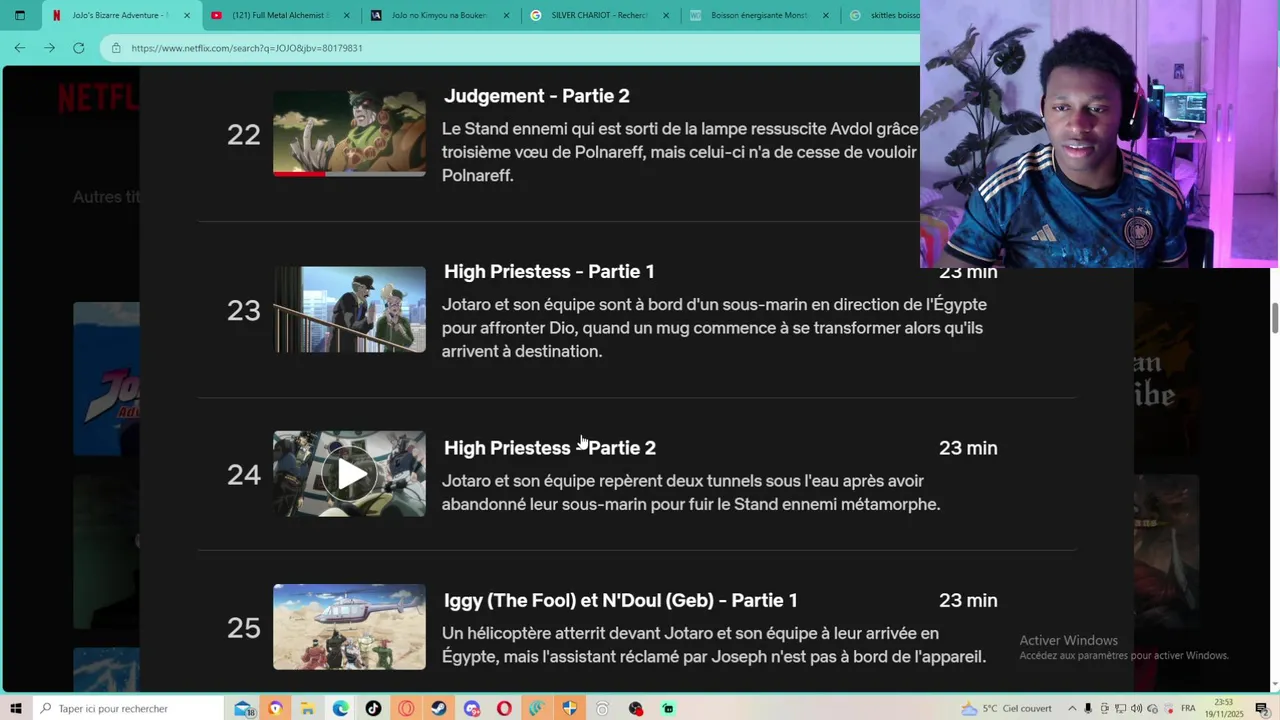Open File Explorer from taskbar

coord(308,708)
